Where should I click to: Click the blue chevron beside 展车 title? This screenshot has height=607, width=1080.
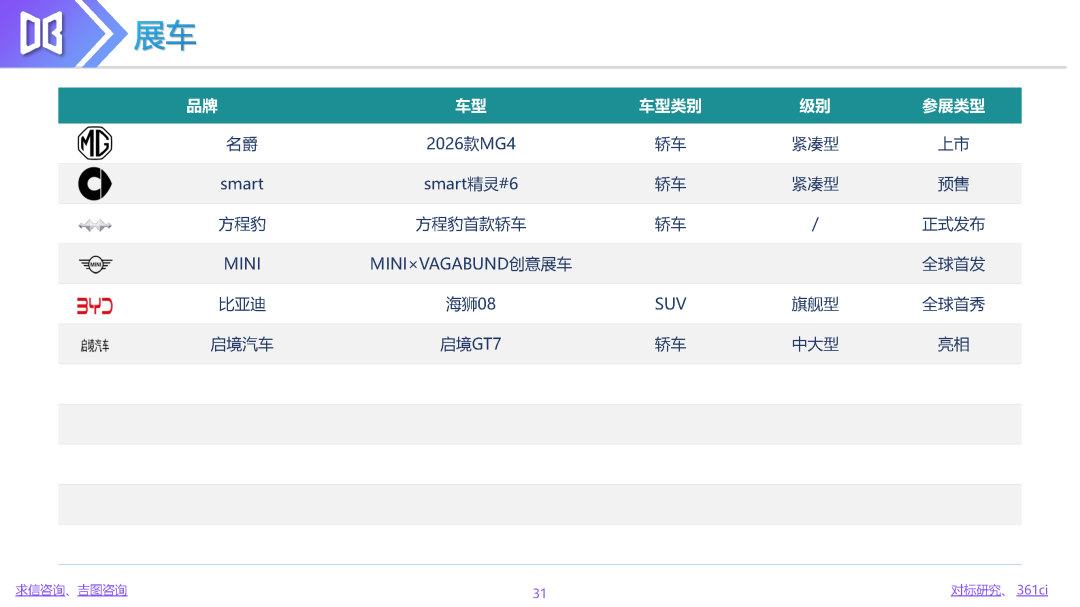pyautogui.click(x=102, y=33)
